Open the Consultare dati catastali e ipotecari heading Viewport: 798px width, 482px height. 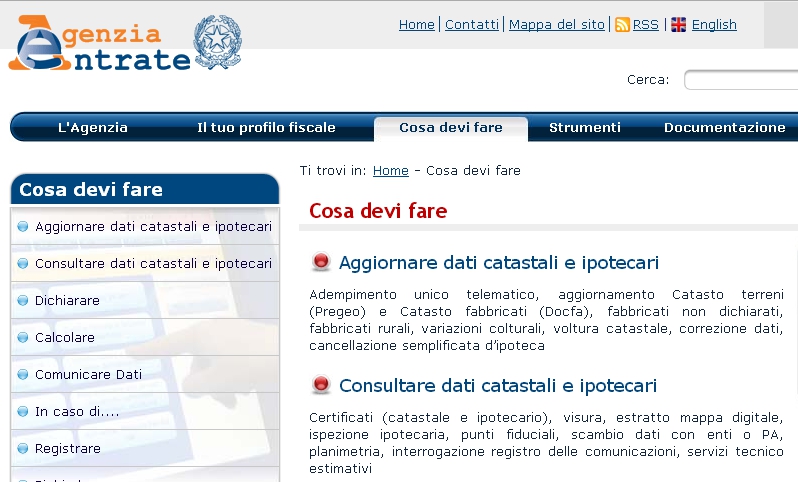(x=498, y=386)
